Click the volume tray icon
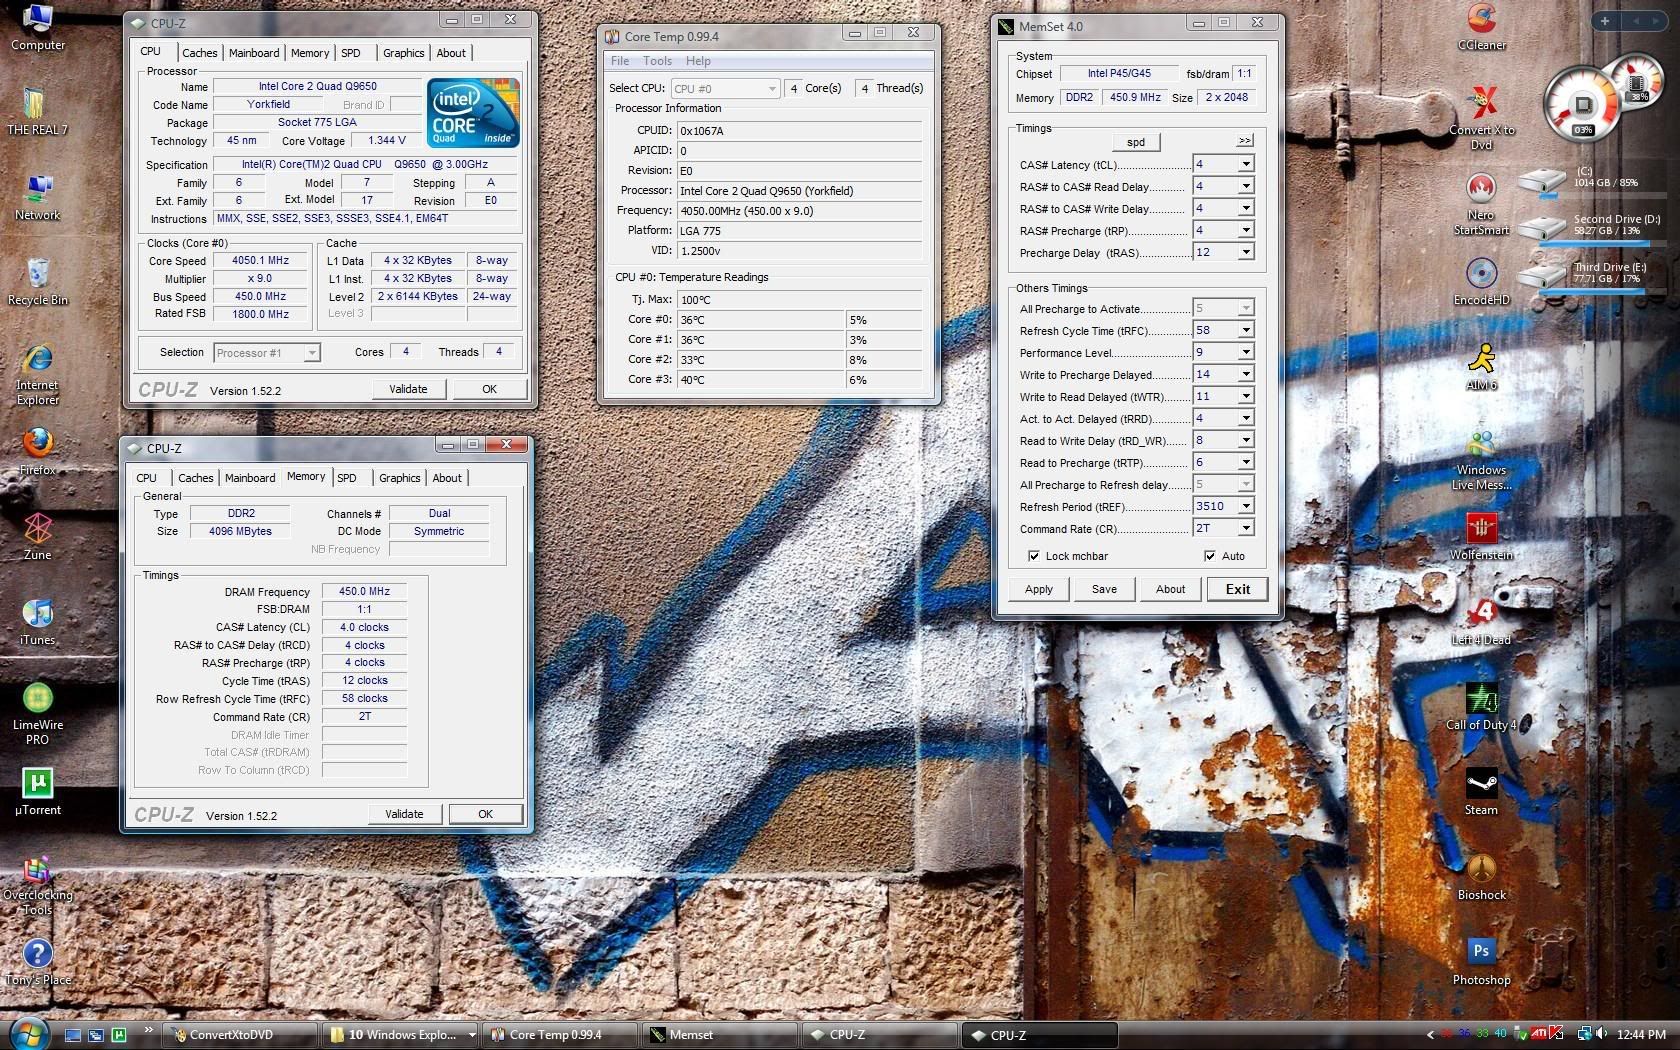1680x1050 pixels. pyautogui.click(x=1602, y=1034)
